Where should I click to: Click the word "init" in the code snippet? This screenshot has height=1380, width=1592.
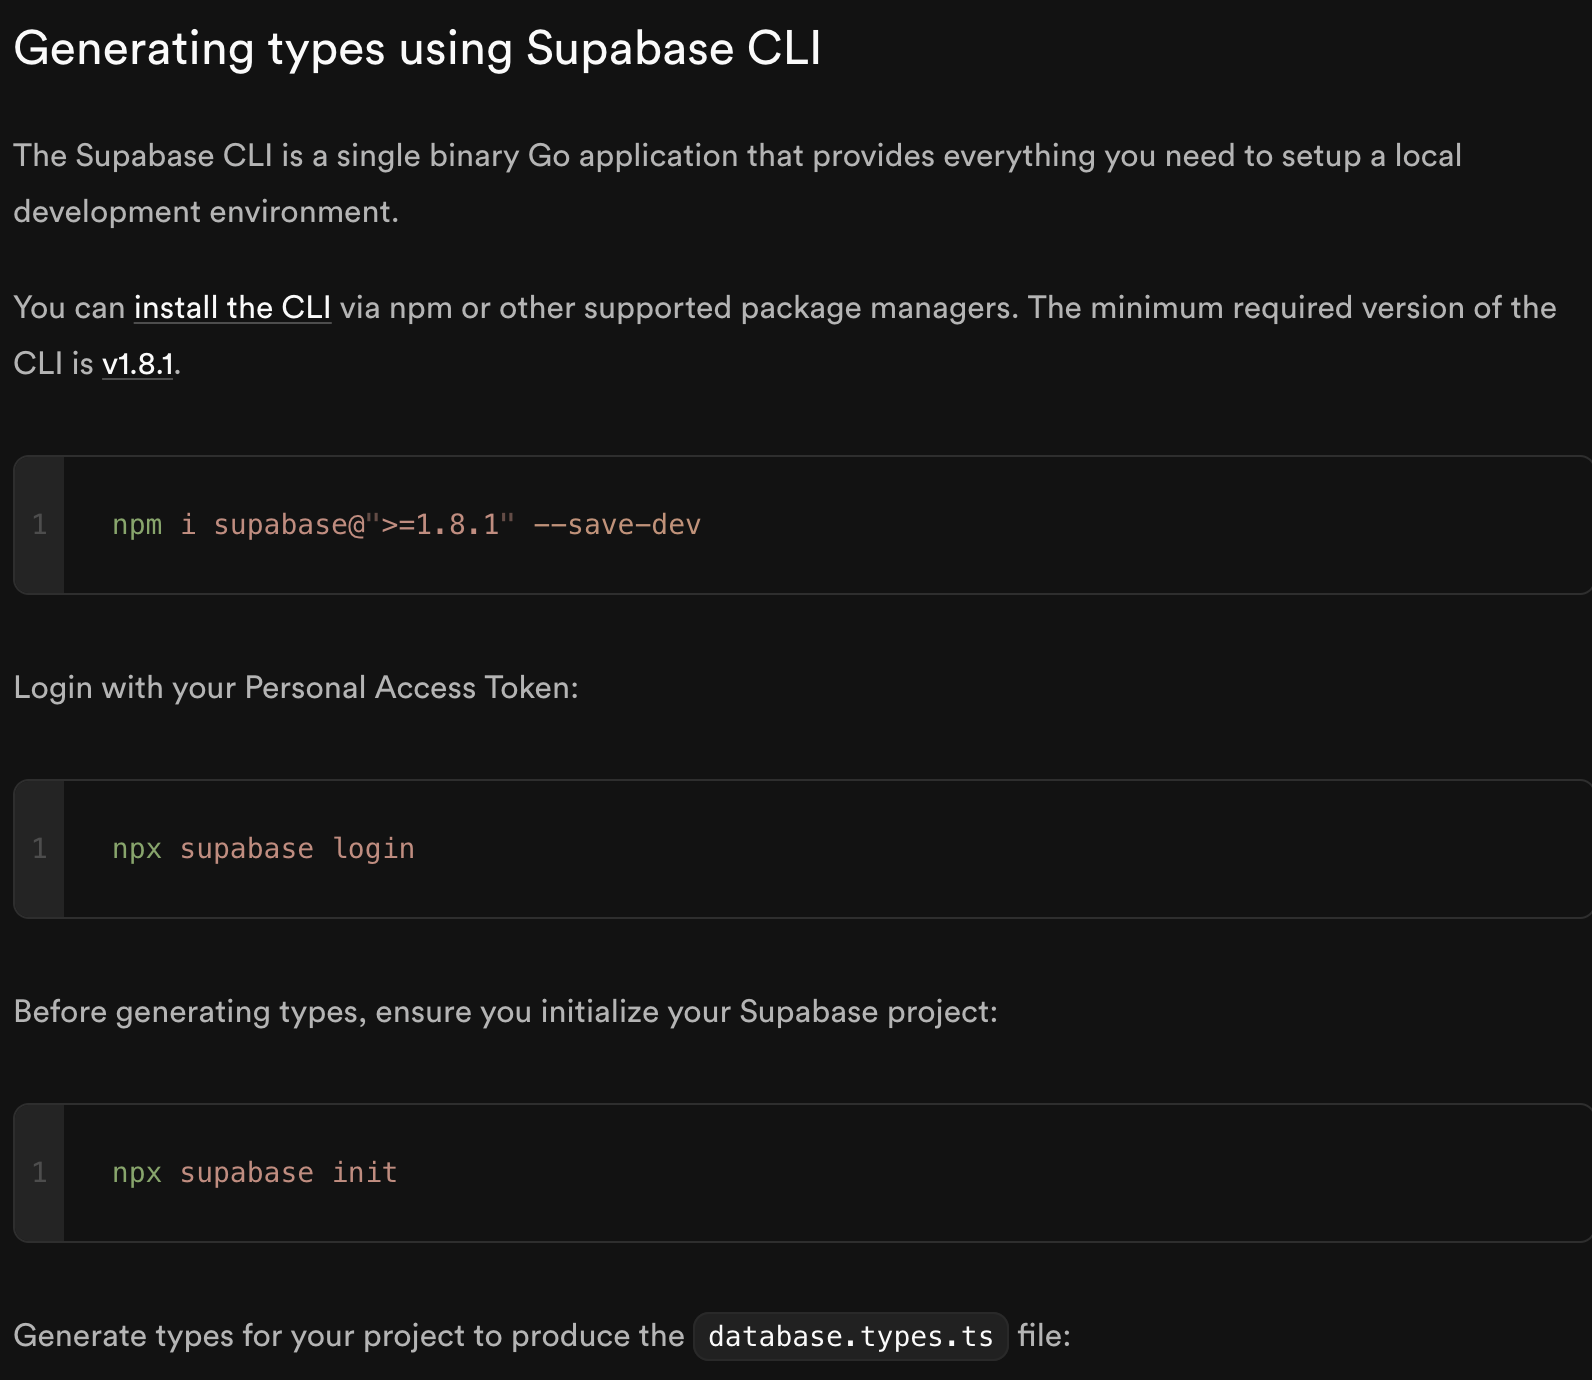(x=364, y=1173)
